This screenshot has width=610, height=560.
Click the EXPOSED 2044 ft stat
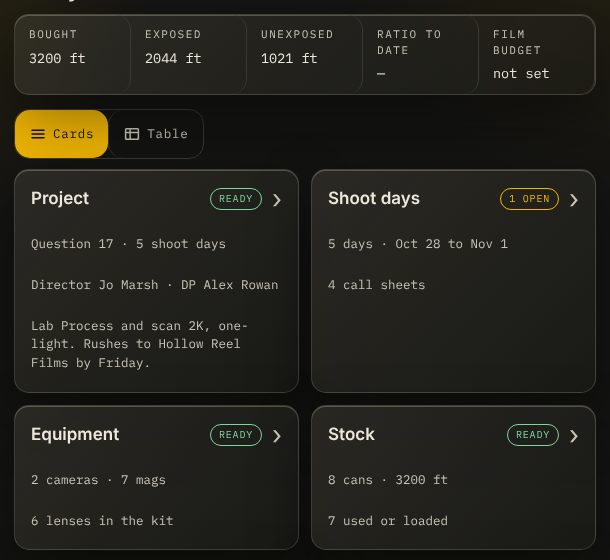188,54
